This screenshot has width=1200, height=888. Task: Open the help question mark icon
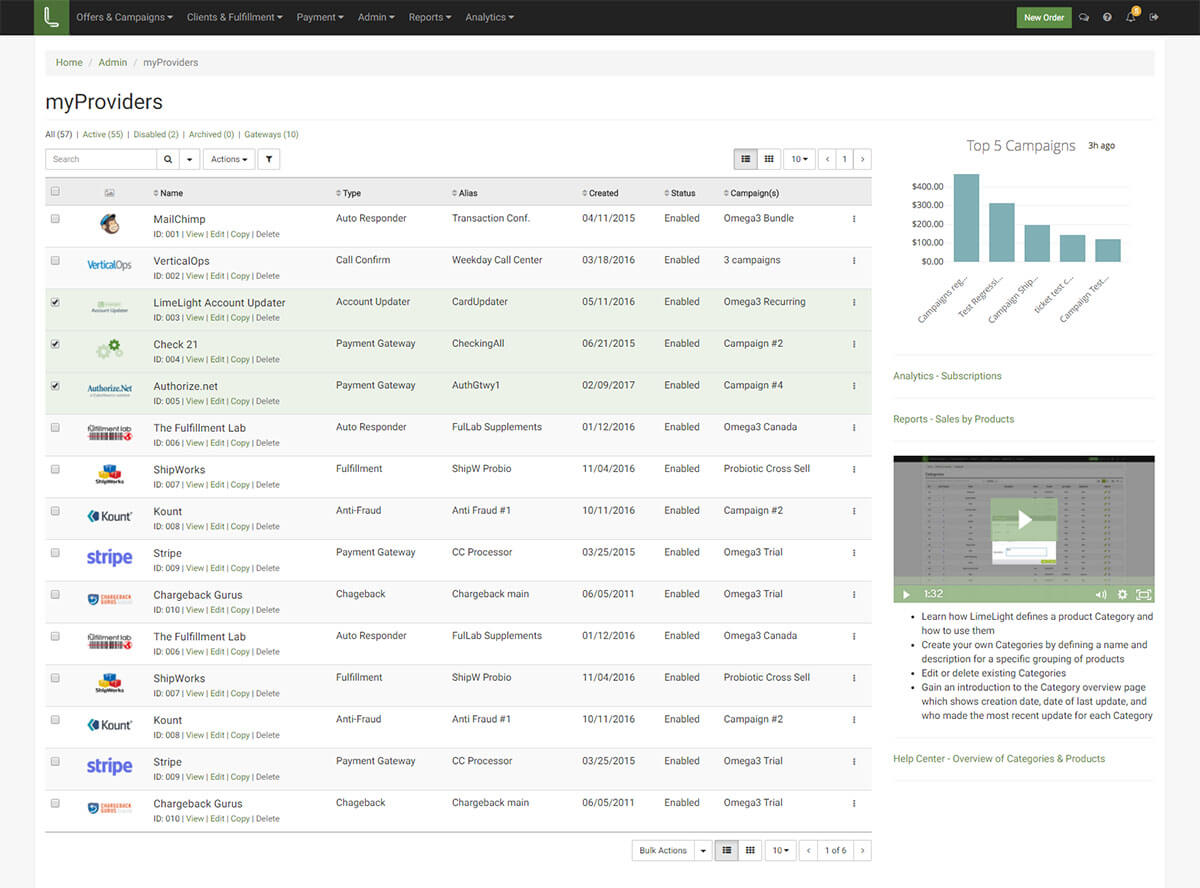(x=1107, y=17)
